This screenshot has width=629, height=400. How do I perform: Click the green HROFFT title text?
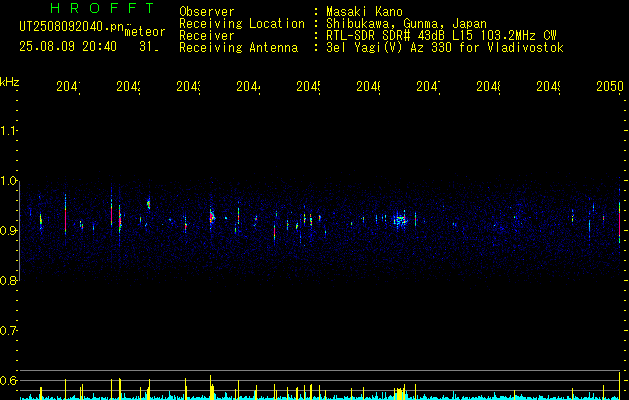pyautogui.click(x=103, y=8)
